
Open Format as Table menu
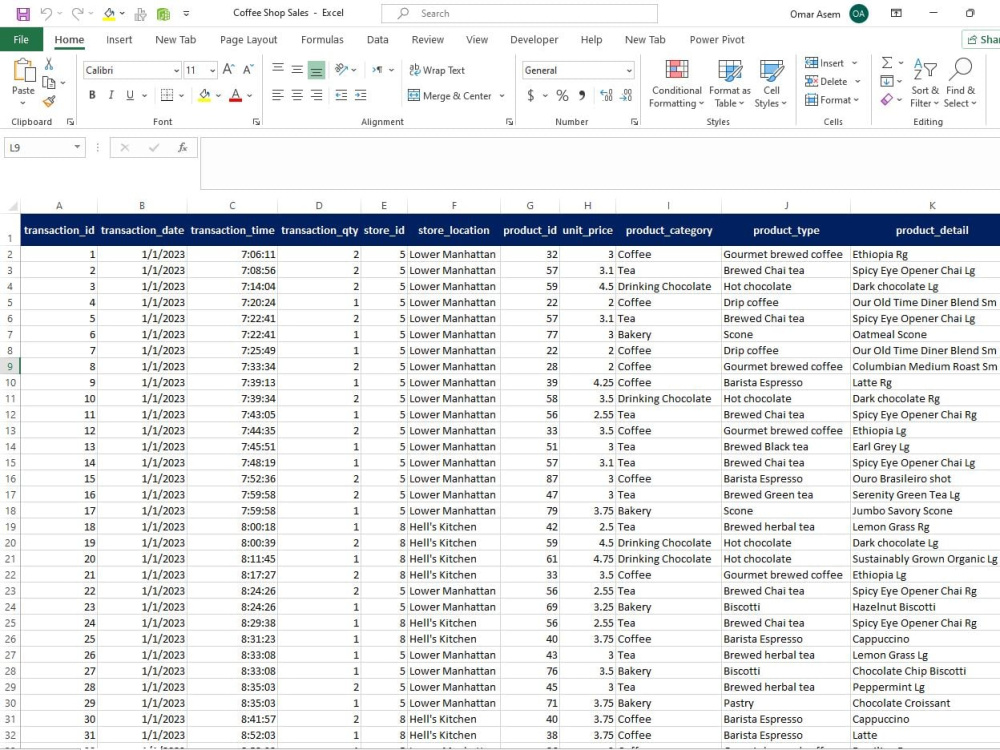click(x=730, y=84)
